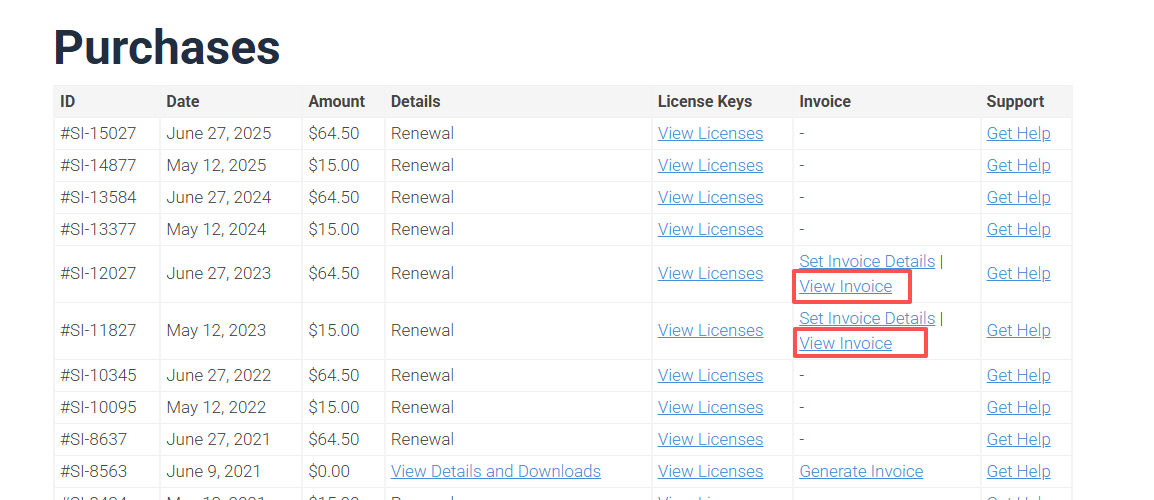
Task: Get help for order #SI-15027
Action: click(x=1018, y=134)
